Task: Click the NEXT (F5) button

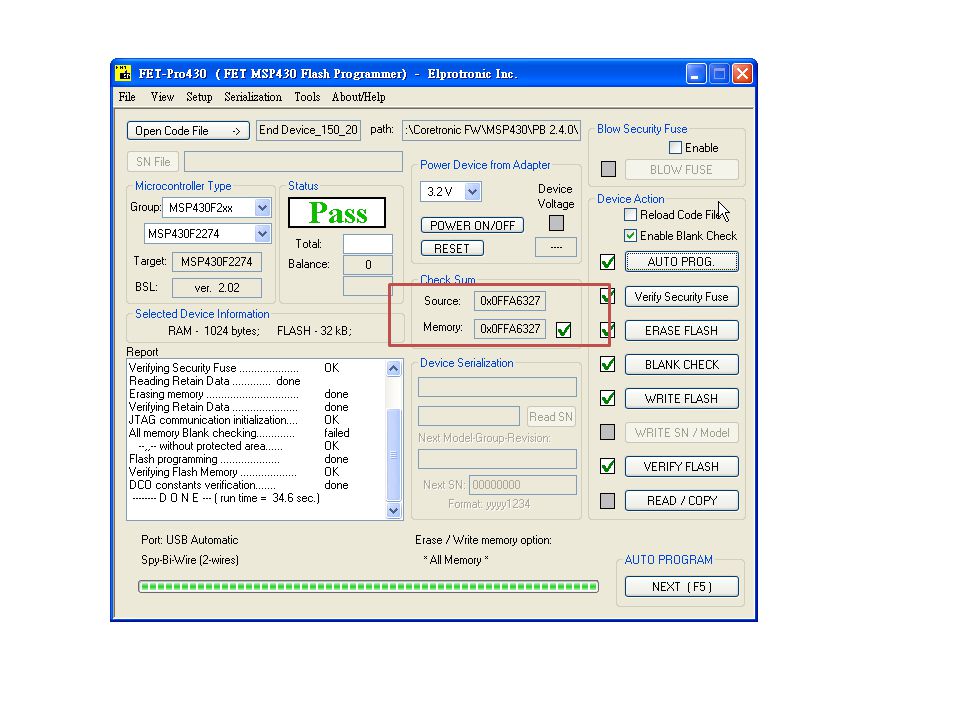Action: point(681,587)
